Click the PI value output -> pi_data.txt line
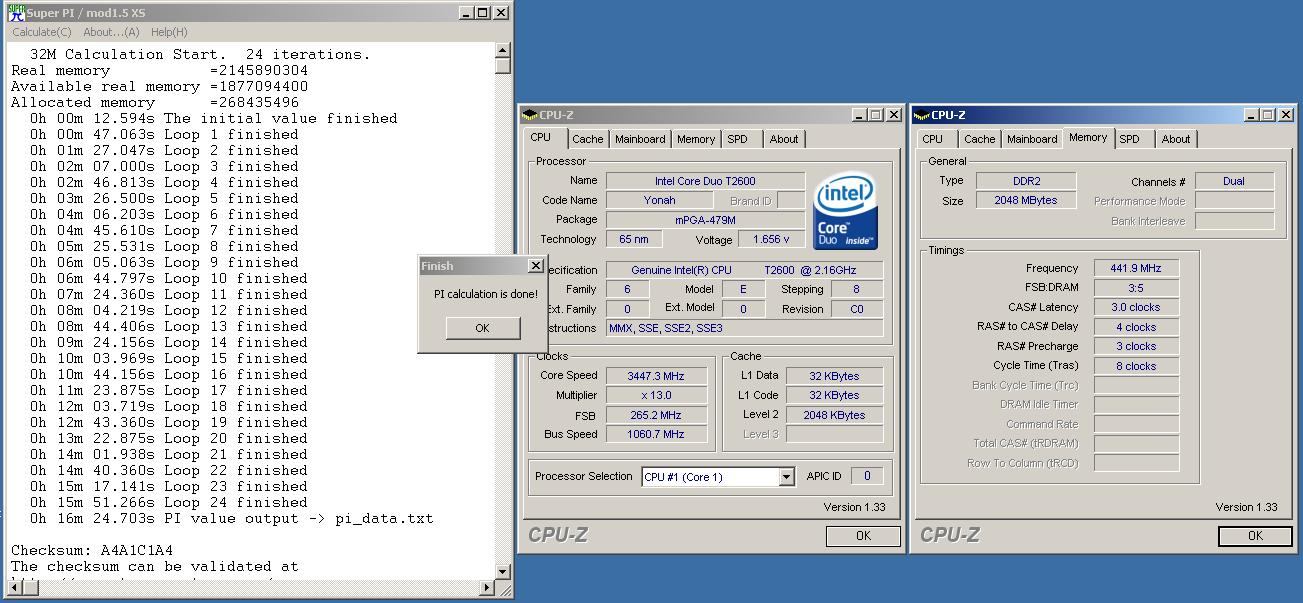This screenshot has height=603, width=1303. [x=231, y=518]
